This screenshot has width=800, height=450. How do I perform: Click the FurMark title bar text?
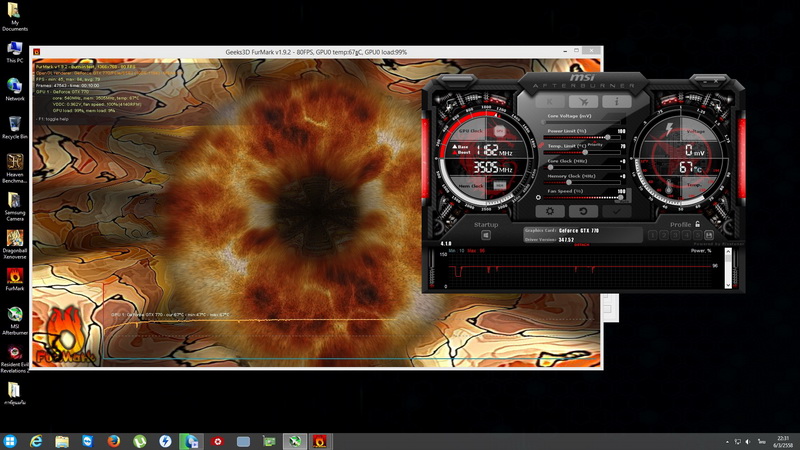click(316, 52)
